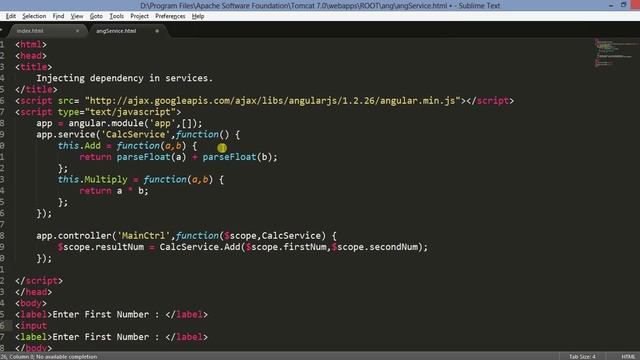Image resolution: width=640 pixels, height=360 pixels.
Task: Click the closing '</head>' tag
Action: pyautogui.click(x=33, y=292)
